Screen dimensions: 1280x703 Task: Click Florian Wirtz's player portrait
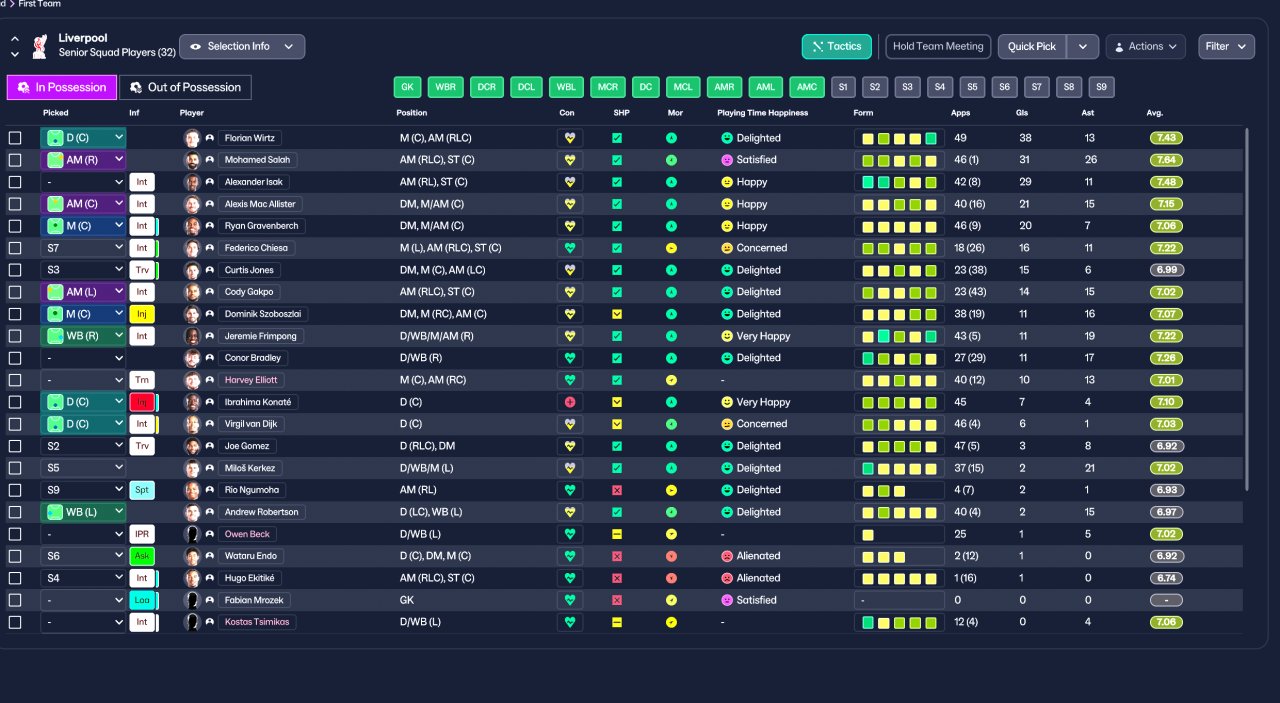[192, 138]
